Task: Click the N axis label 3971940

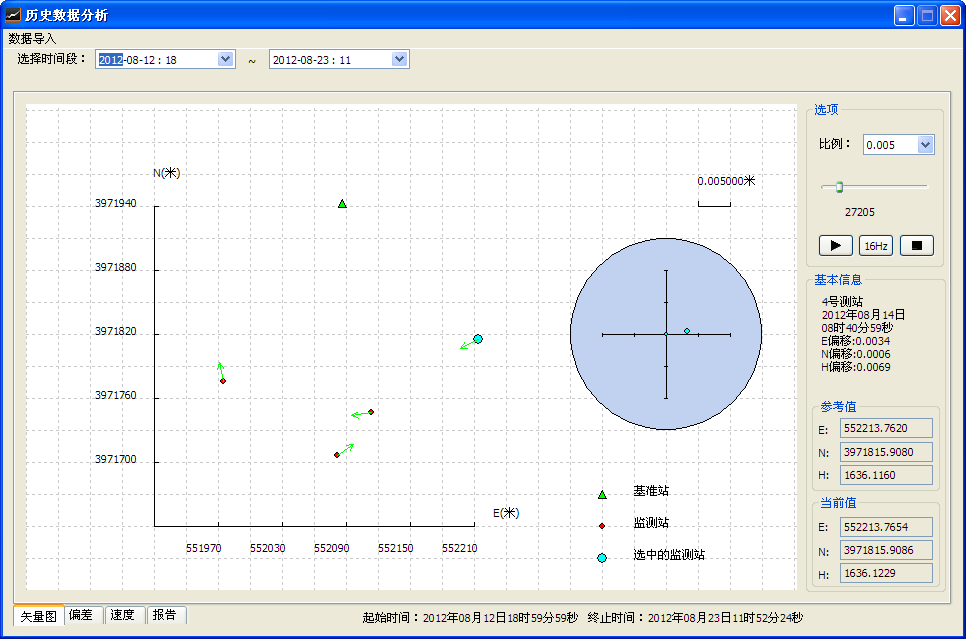Action: tap(116, 203)
